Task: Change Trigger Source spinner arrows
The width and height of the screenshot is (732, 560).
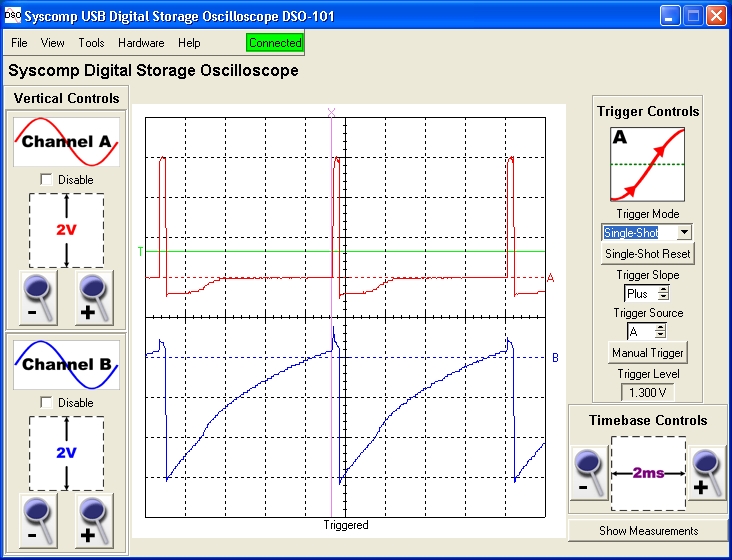Action: pos(660,331)
